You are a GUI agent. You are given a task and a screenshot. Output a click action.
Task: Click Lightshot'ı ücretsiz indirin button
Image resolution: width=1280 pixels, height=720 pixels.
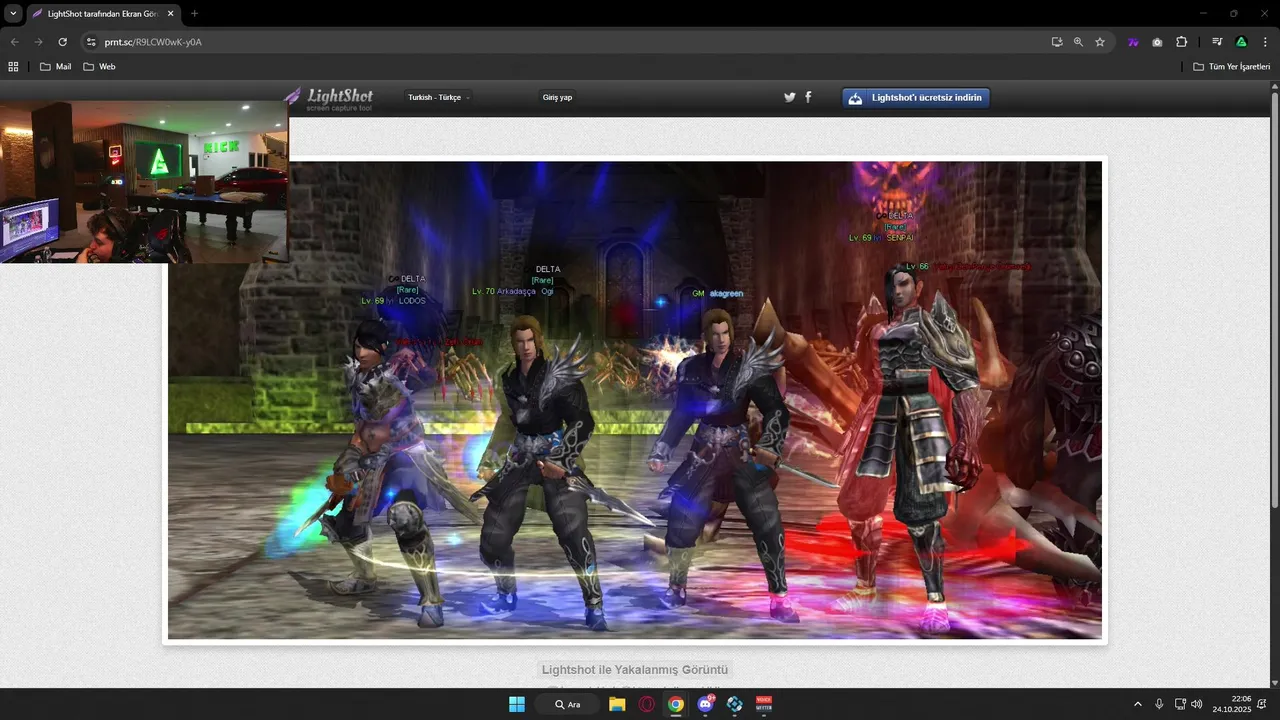tap(916, 98)
